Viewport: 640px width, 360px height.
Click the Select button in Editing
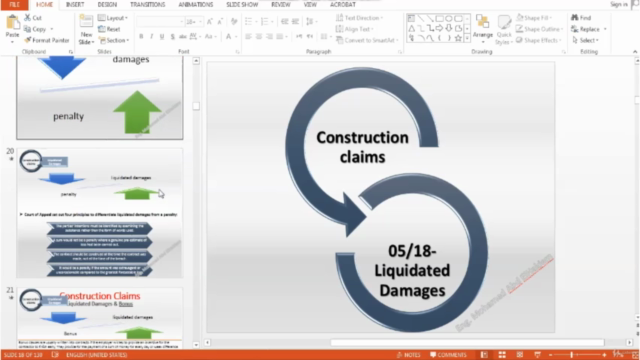pos(585,40)
